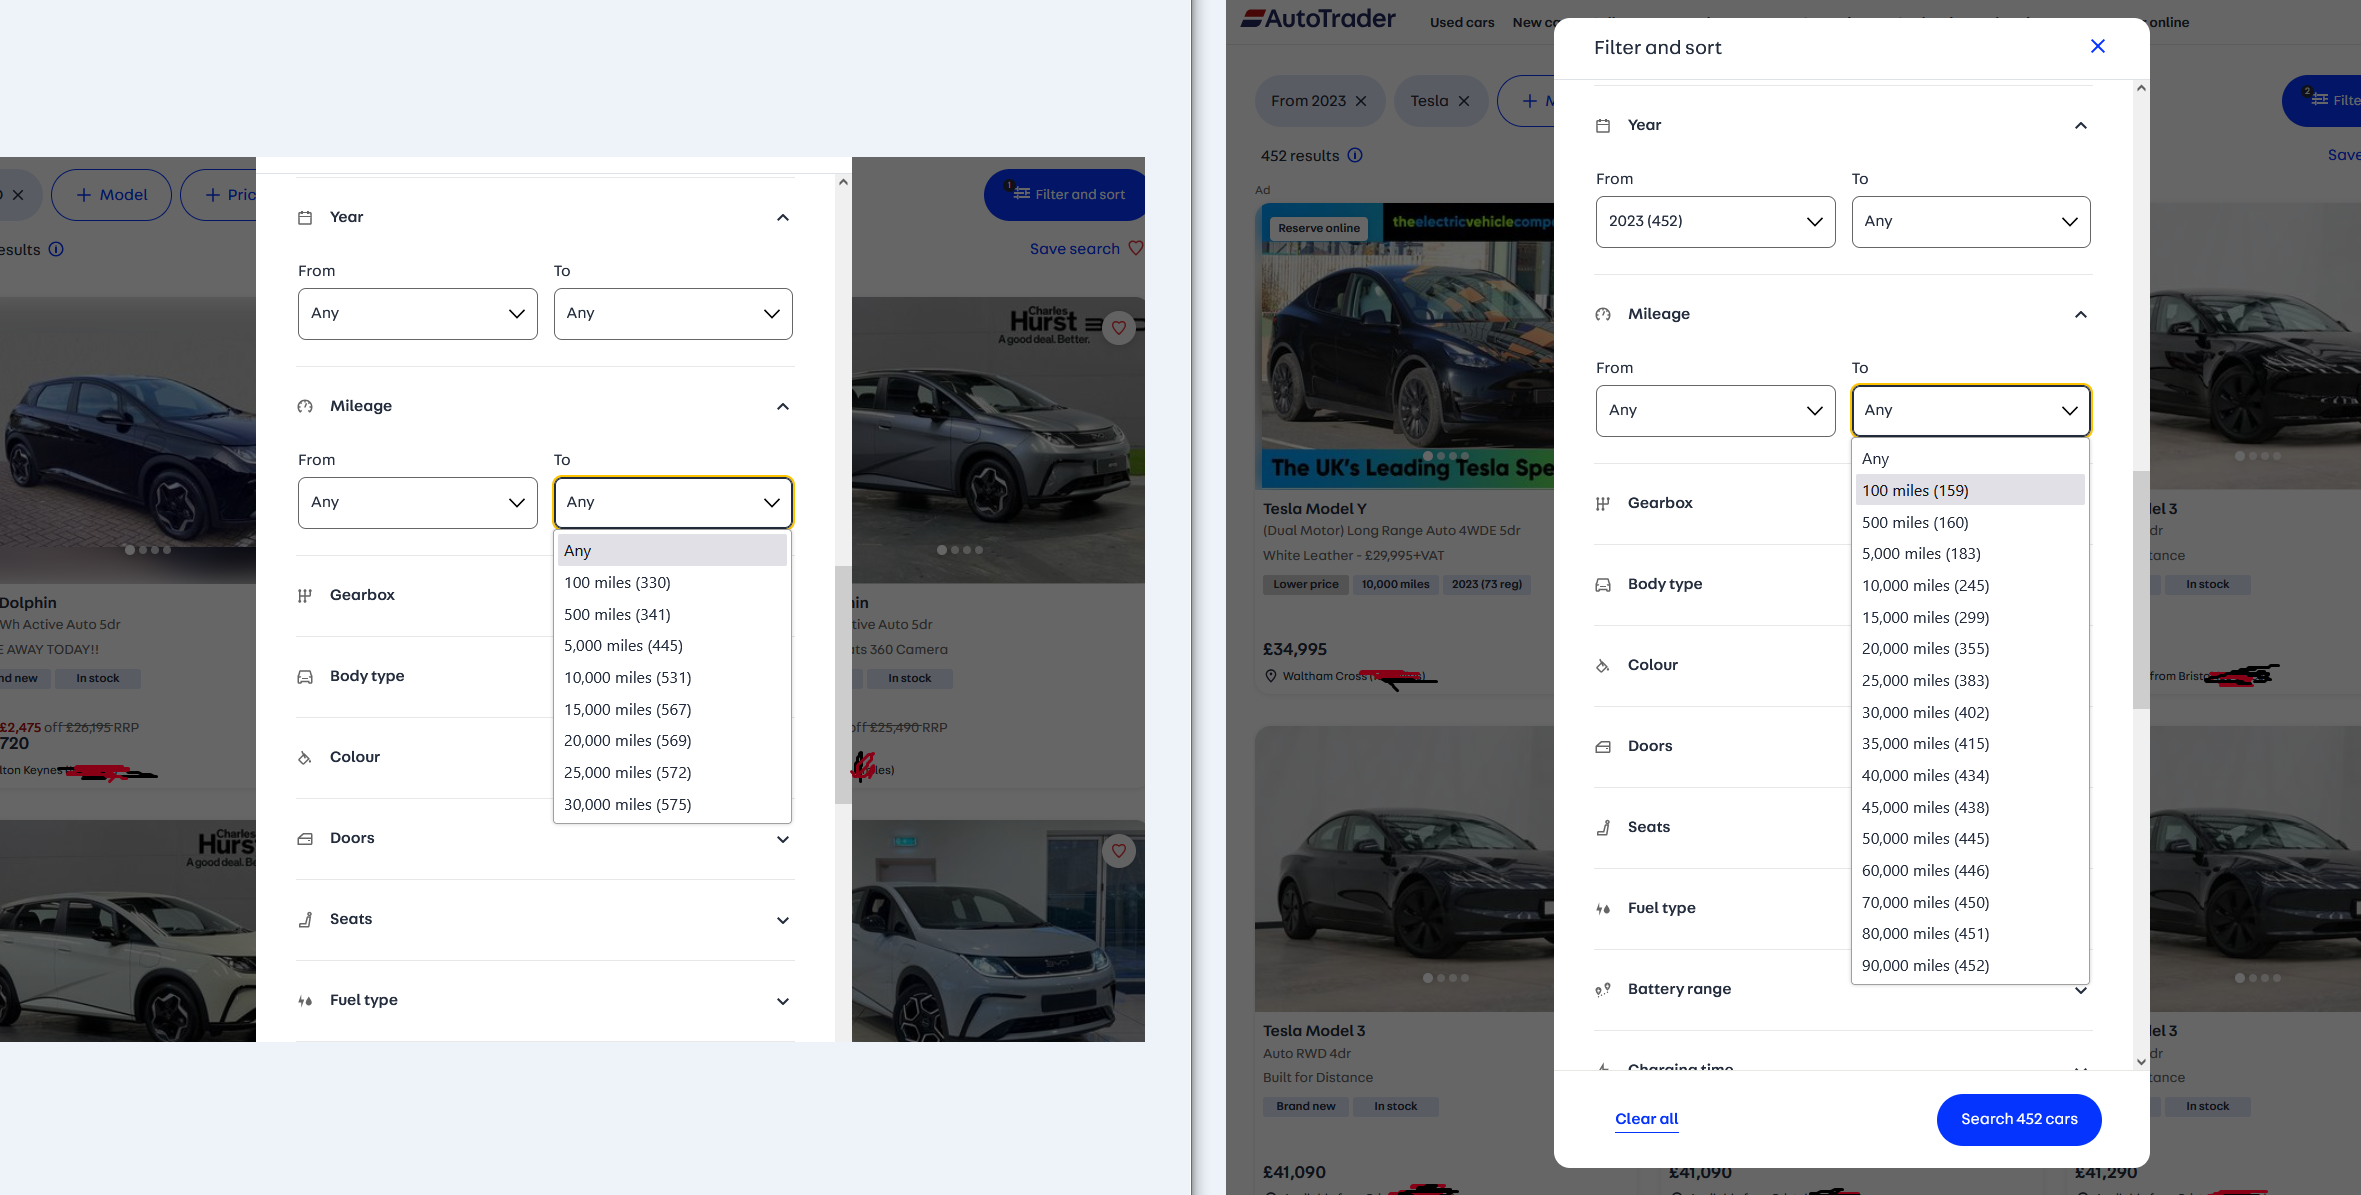Open Mileage From dropdown in left panel
2361x1195 pixels.
coord(417,502)
